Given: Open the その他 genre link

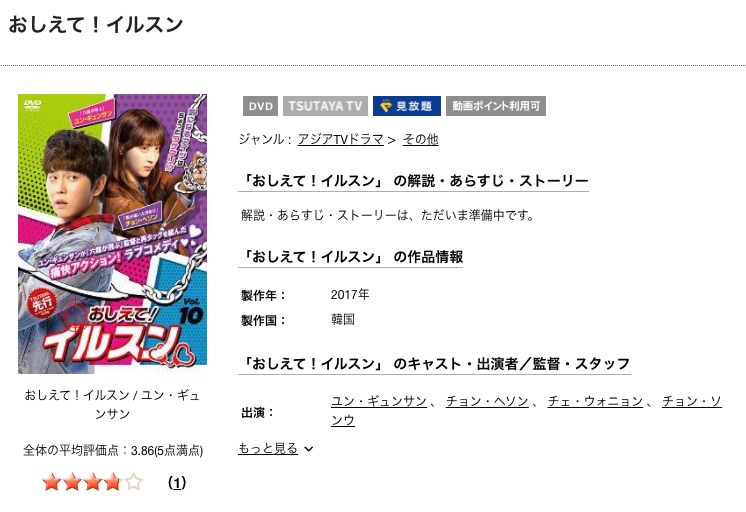Looking at the screenshot, I should pos(420,139).
